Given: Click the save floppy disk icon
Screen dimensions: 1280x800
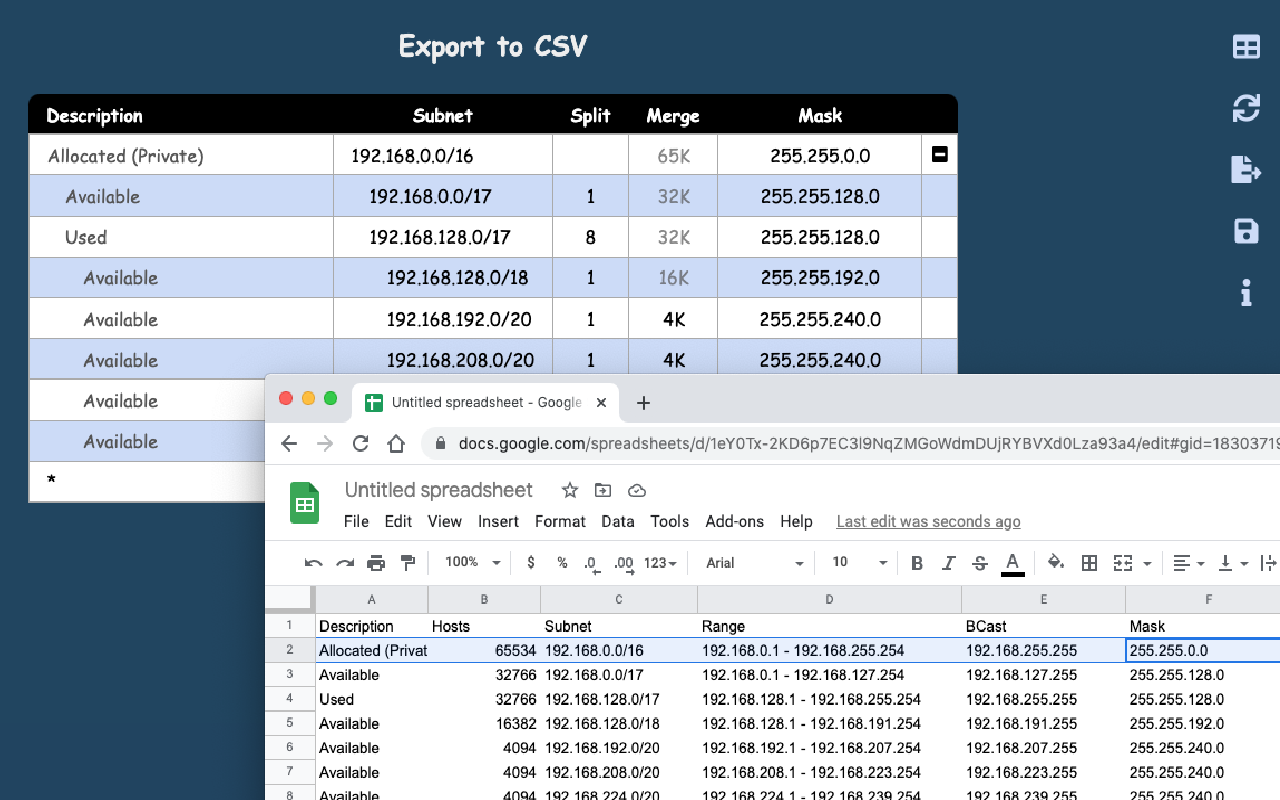Looking at the screenshot, I should (1246, 232).
